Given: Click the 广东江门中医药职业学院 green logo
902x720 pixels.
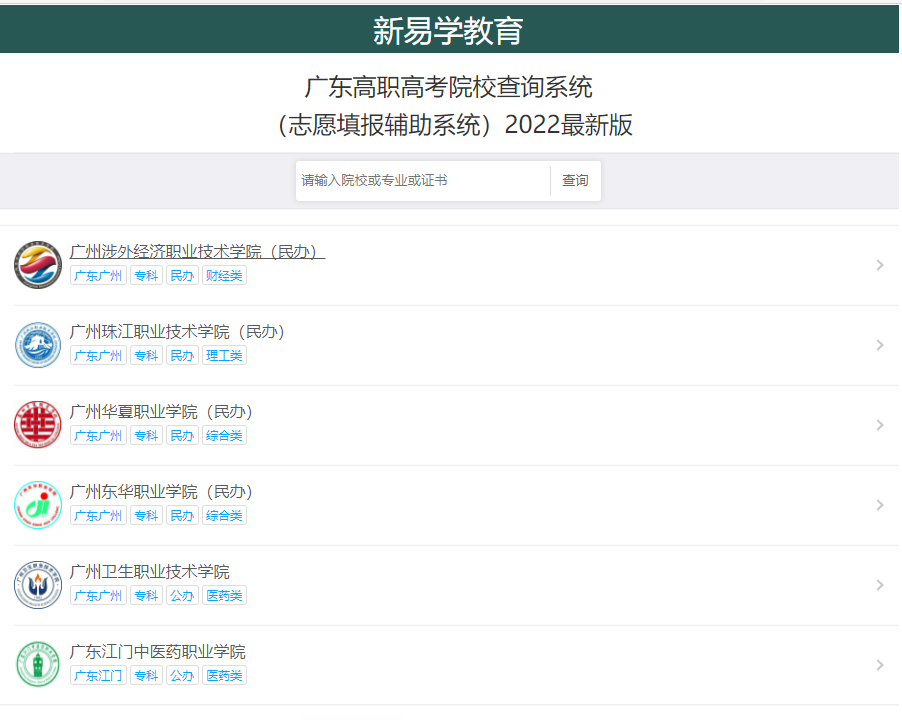Looking at the screenshot, I should [37, 664].
